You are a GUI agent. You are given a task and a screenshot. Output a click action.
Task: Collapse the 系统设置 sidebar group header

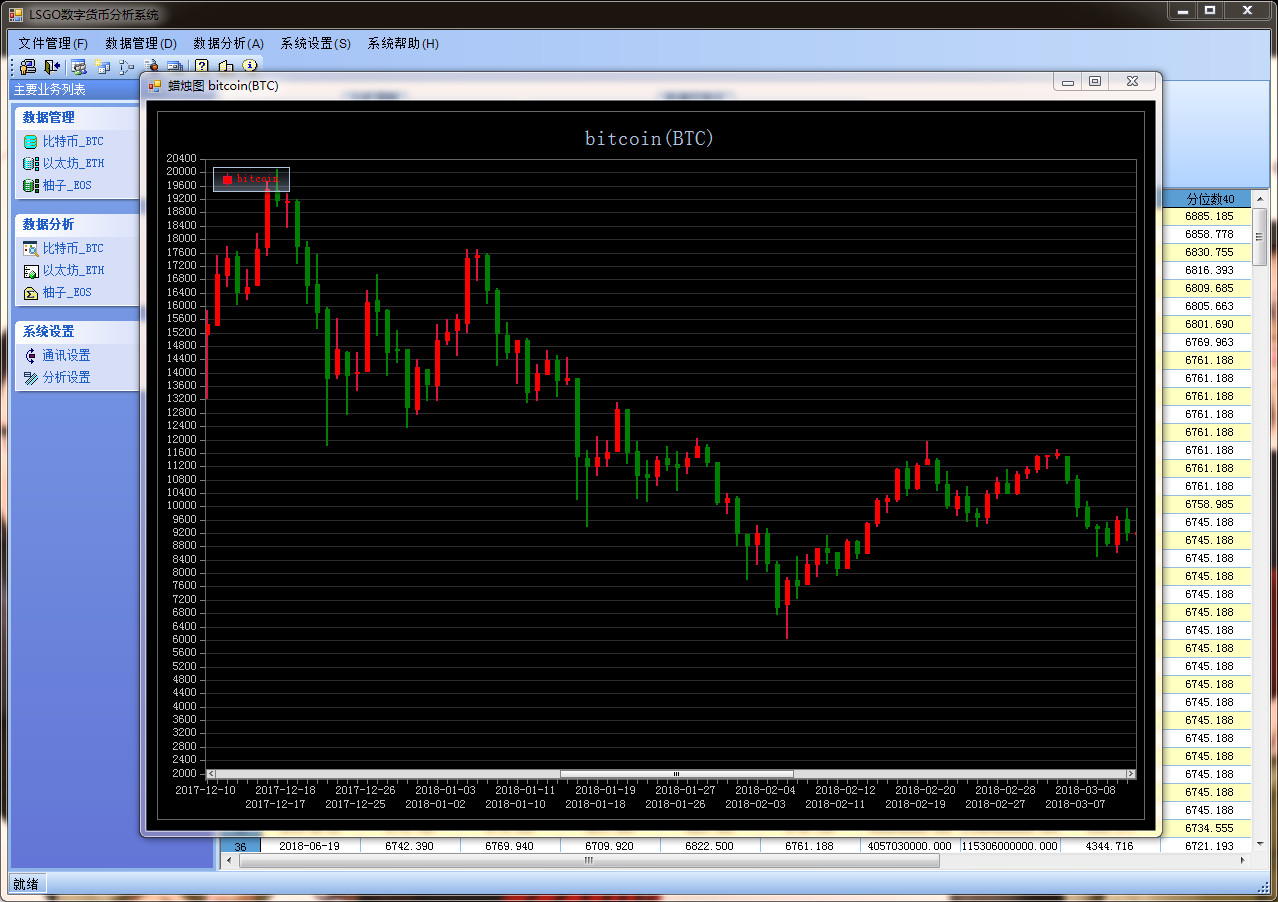coord(76,331)
